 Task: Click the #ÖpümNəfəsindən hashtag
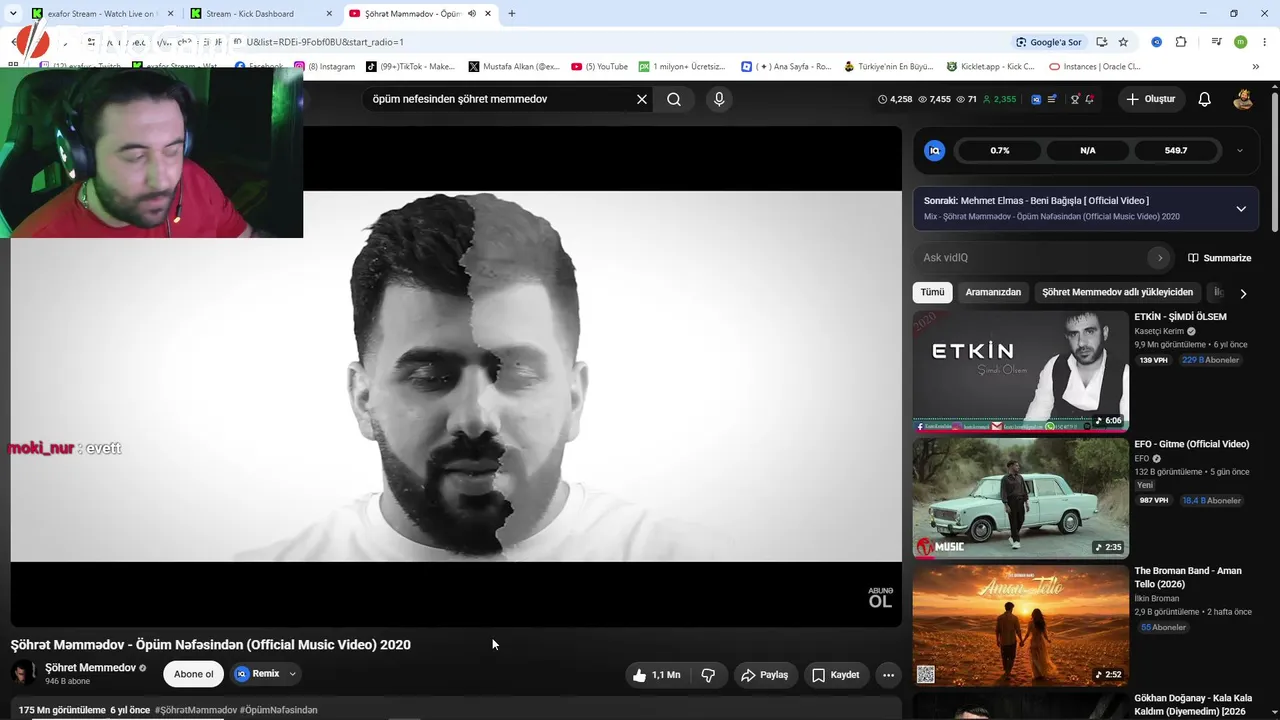[x=279, y=710]
